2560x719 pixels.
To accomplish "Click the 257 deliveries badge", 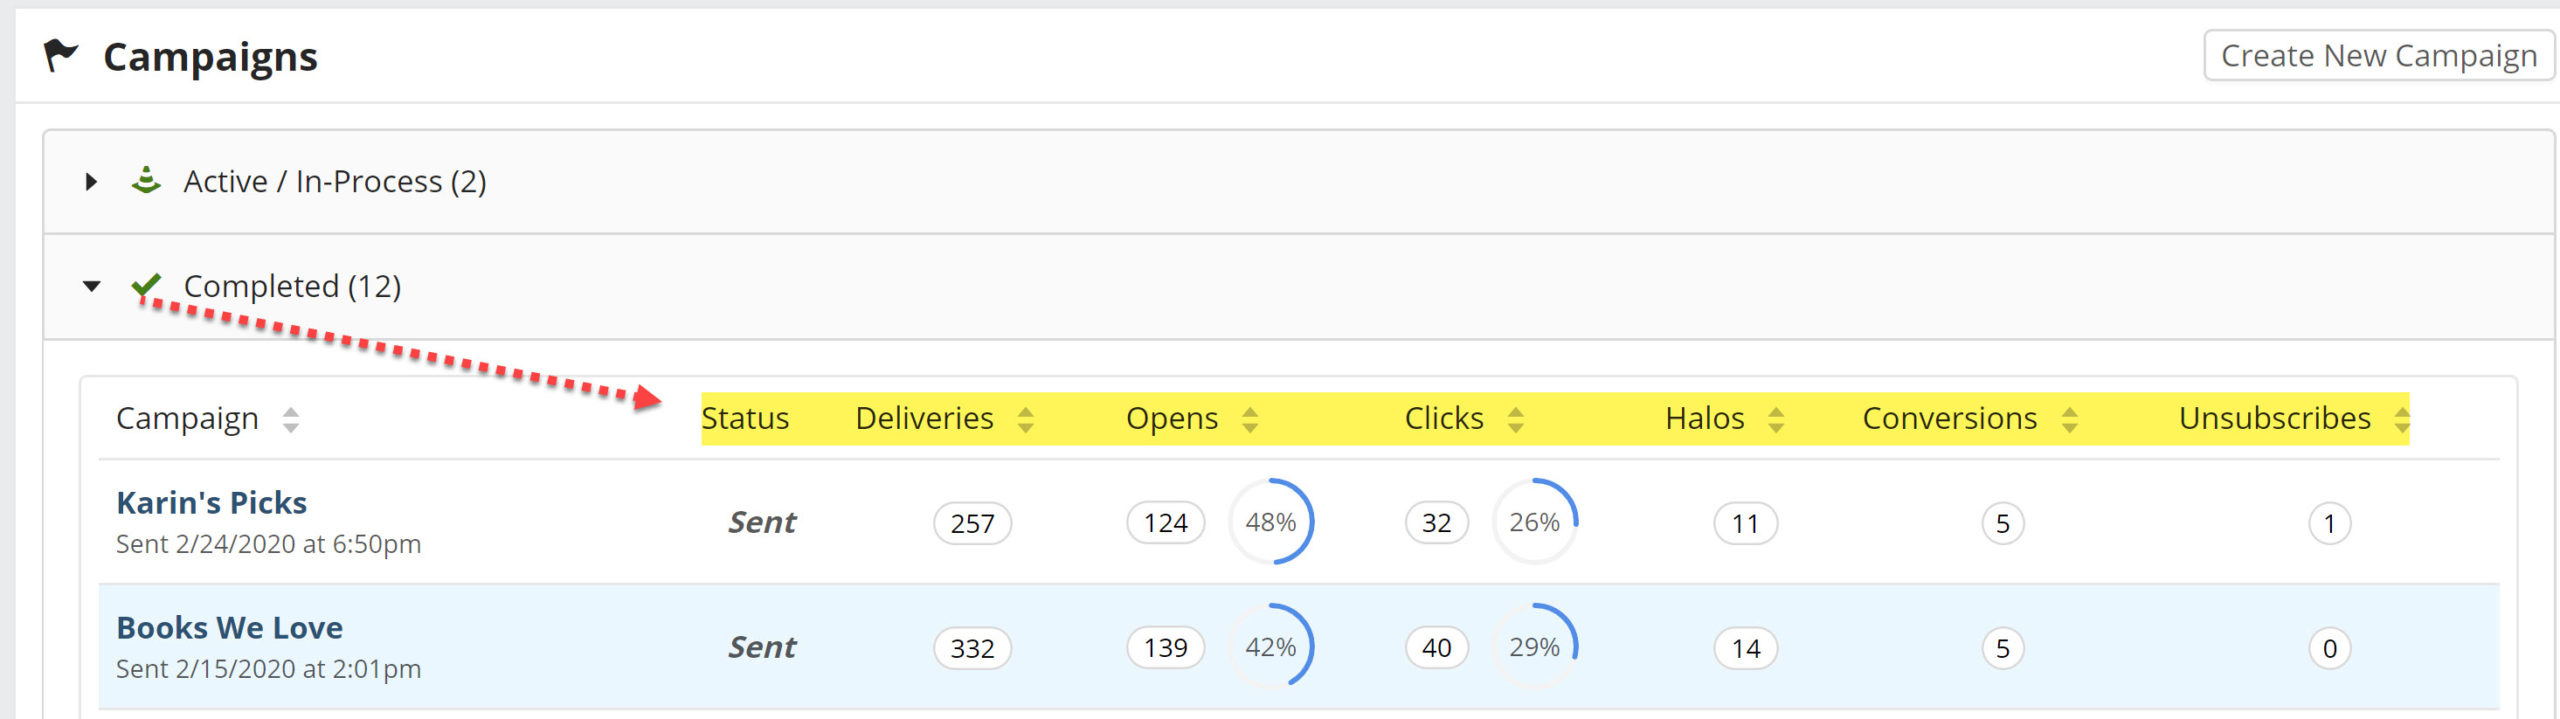I will [972, 523].
